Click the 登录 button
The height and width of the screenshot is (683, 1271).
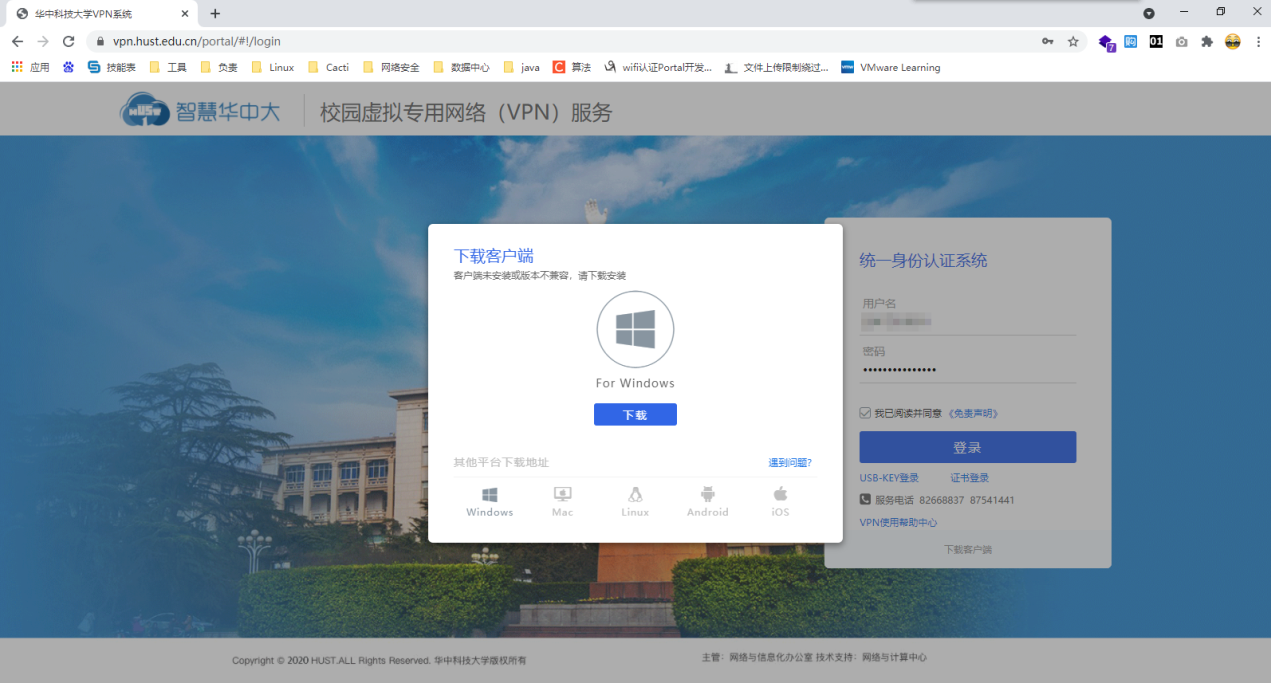pyautogui.click(x=967, y=447)
